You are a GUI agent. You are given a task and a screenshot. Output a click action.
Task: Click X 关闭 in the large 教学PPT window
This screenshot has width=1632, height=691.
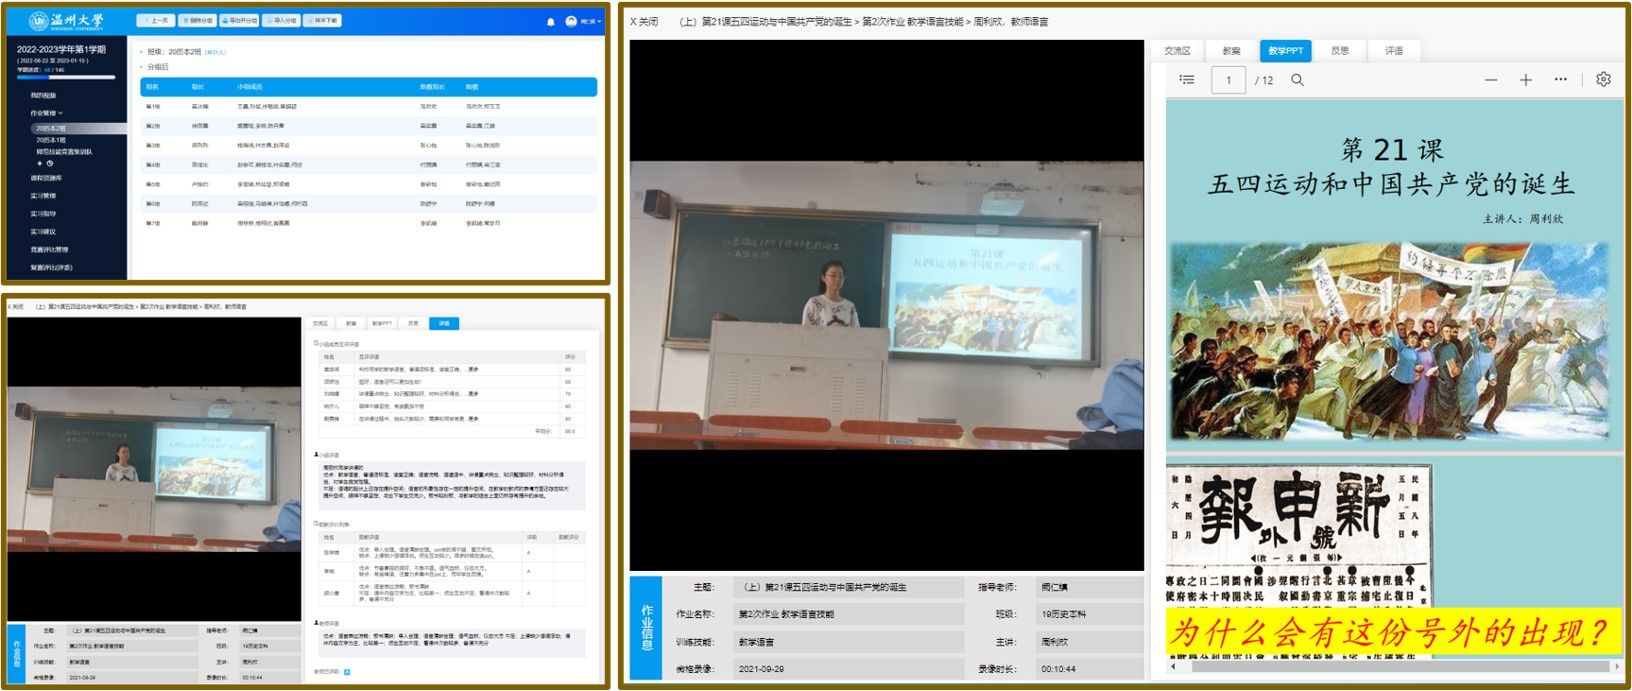(x=644, y=22)
